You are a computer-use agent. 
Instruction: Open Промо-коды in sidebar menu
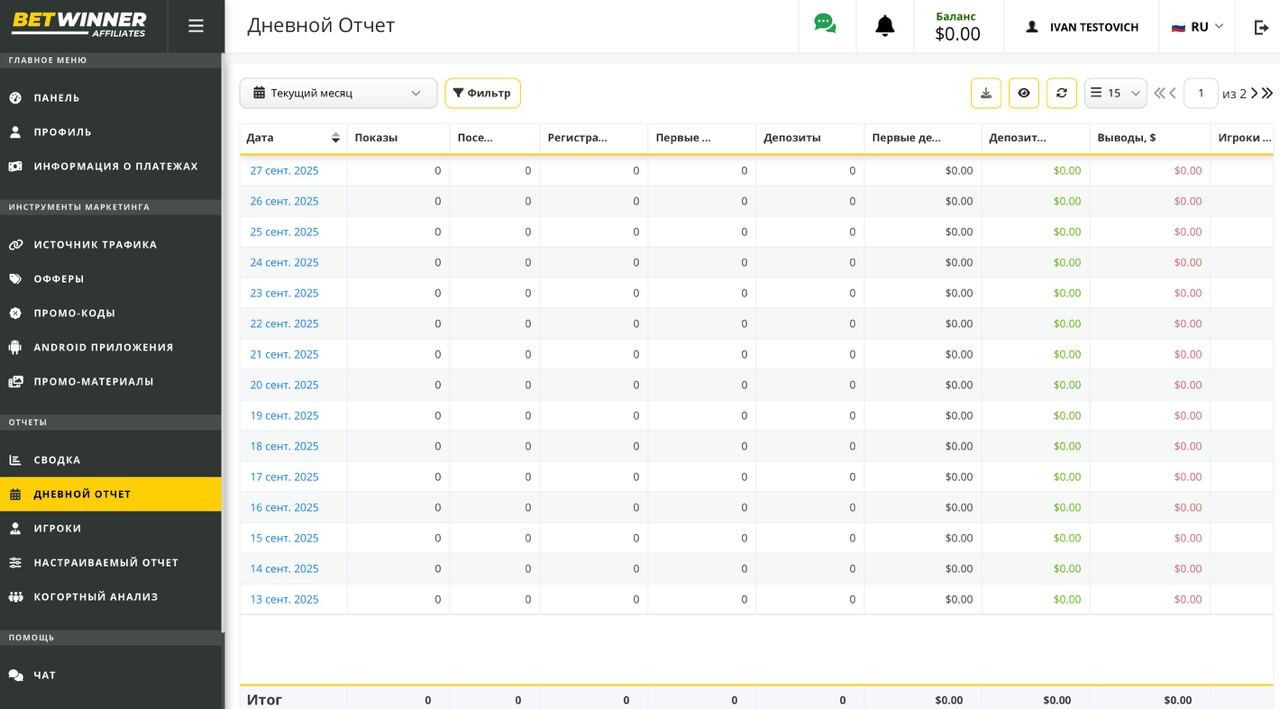[x=74, y=313]
